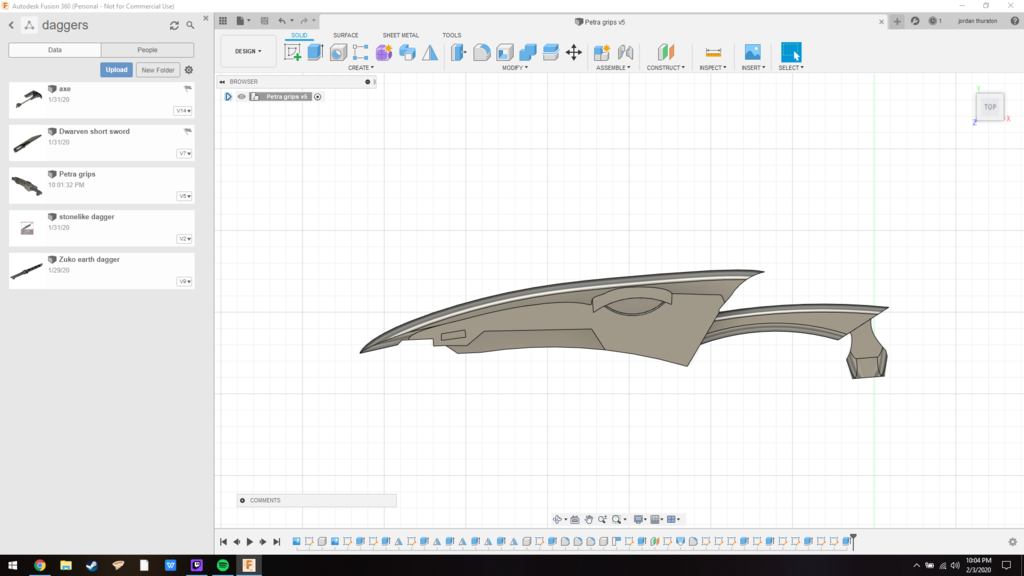Click the New Folder button
This screenshot has width=1024, height=576.
pyautogui.click(x=158, y=70)
